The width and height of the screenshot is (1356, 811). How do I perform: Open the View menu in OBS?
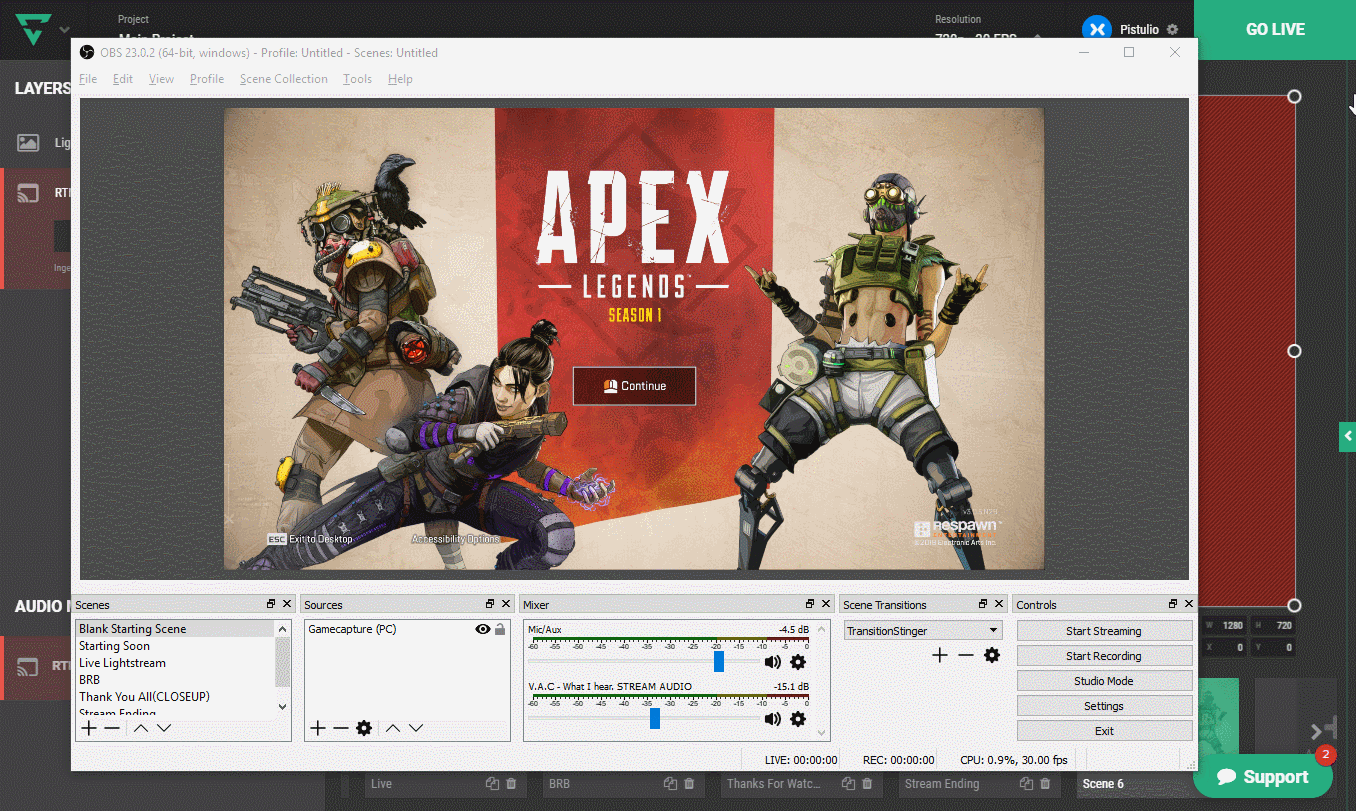point(161,79)
